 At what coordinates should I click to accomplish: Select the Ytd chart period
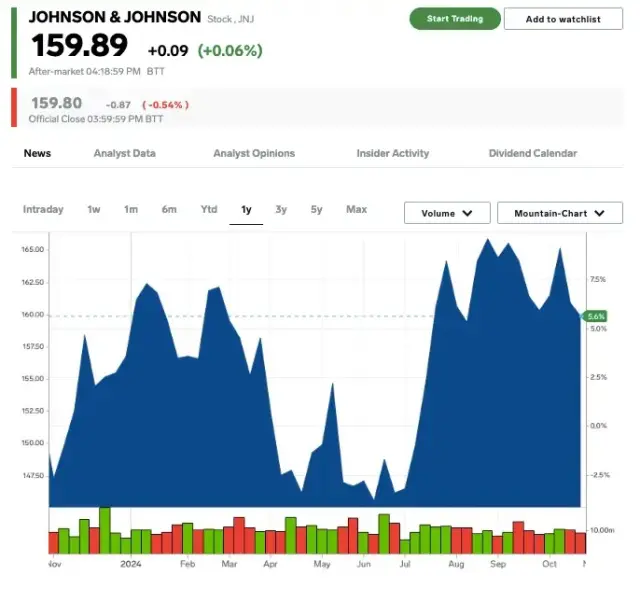pos(208,209)
